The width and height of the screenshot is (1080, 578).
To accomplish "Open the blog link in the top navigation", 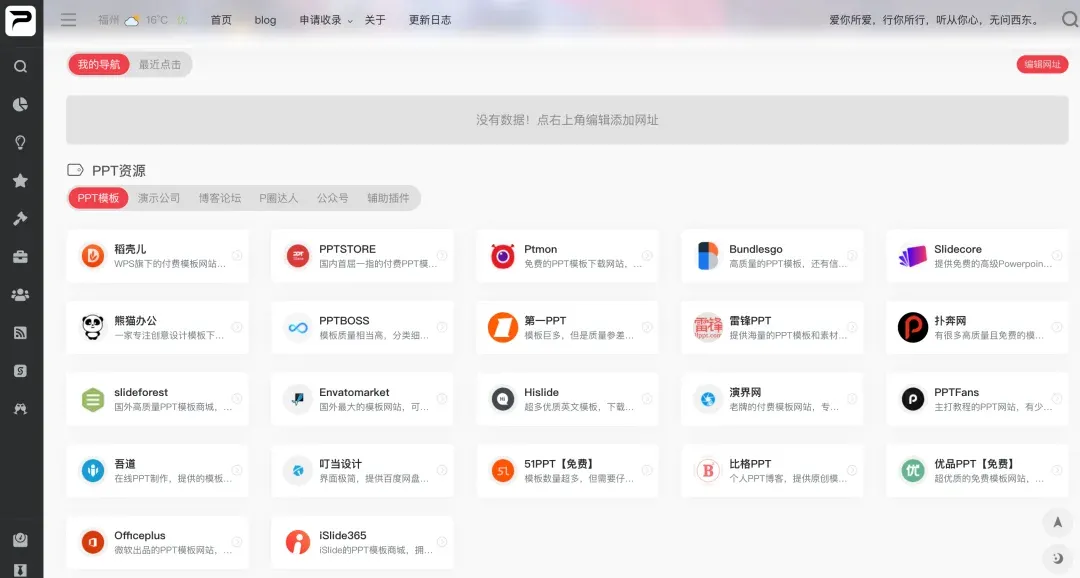I will [265, 20].
